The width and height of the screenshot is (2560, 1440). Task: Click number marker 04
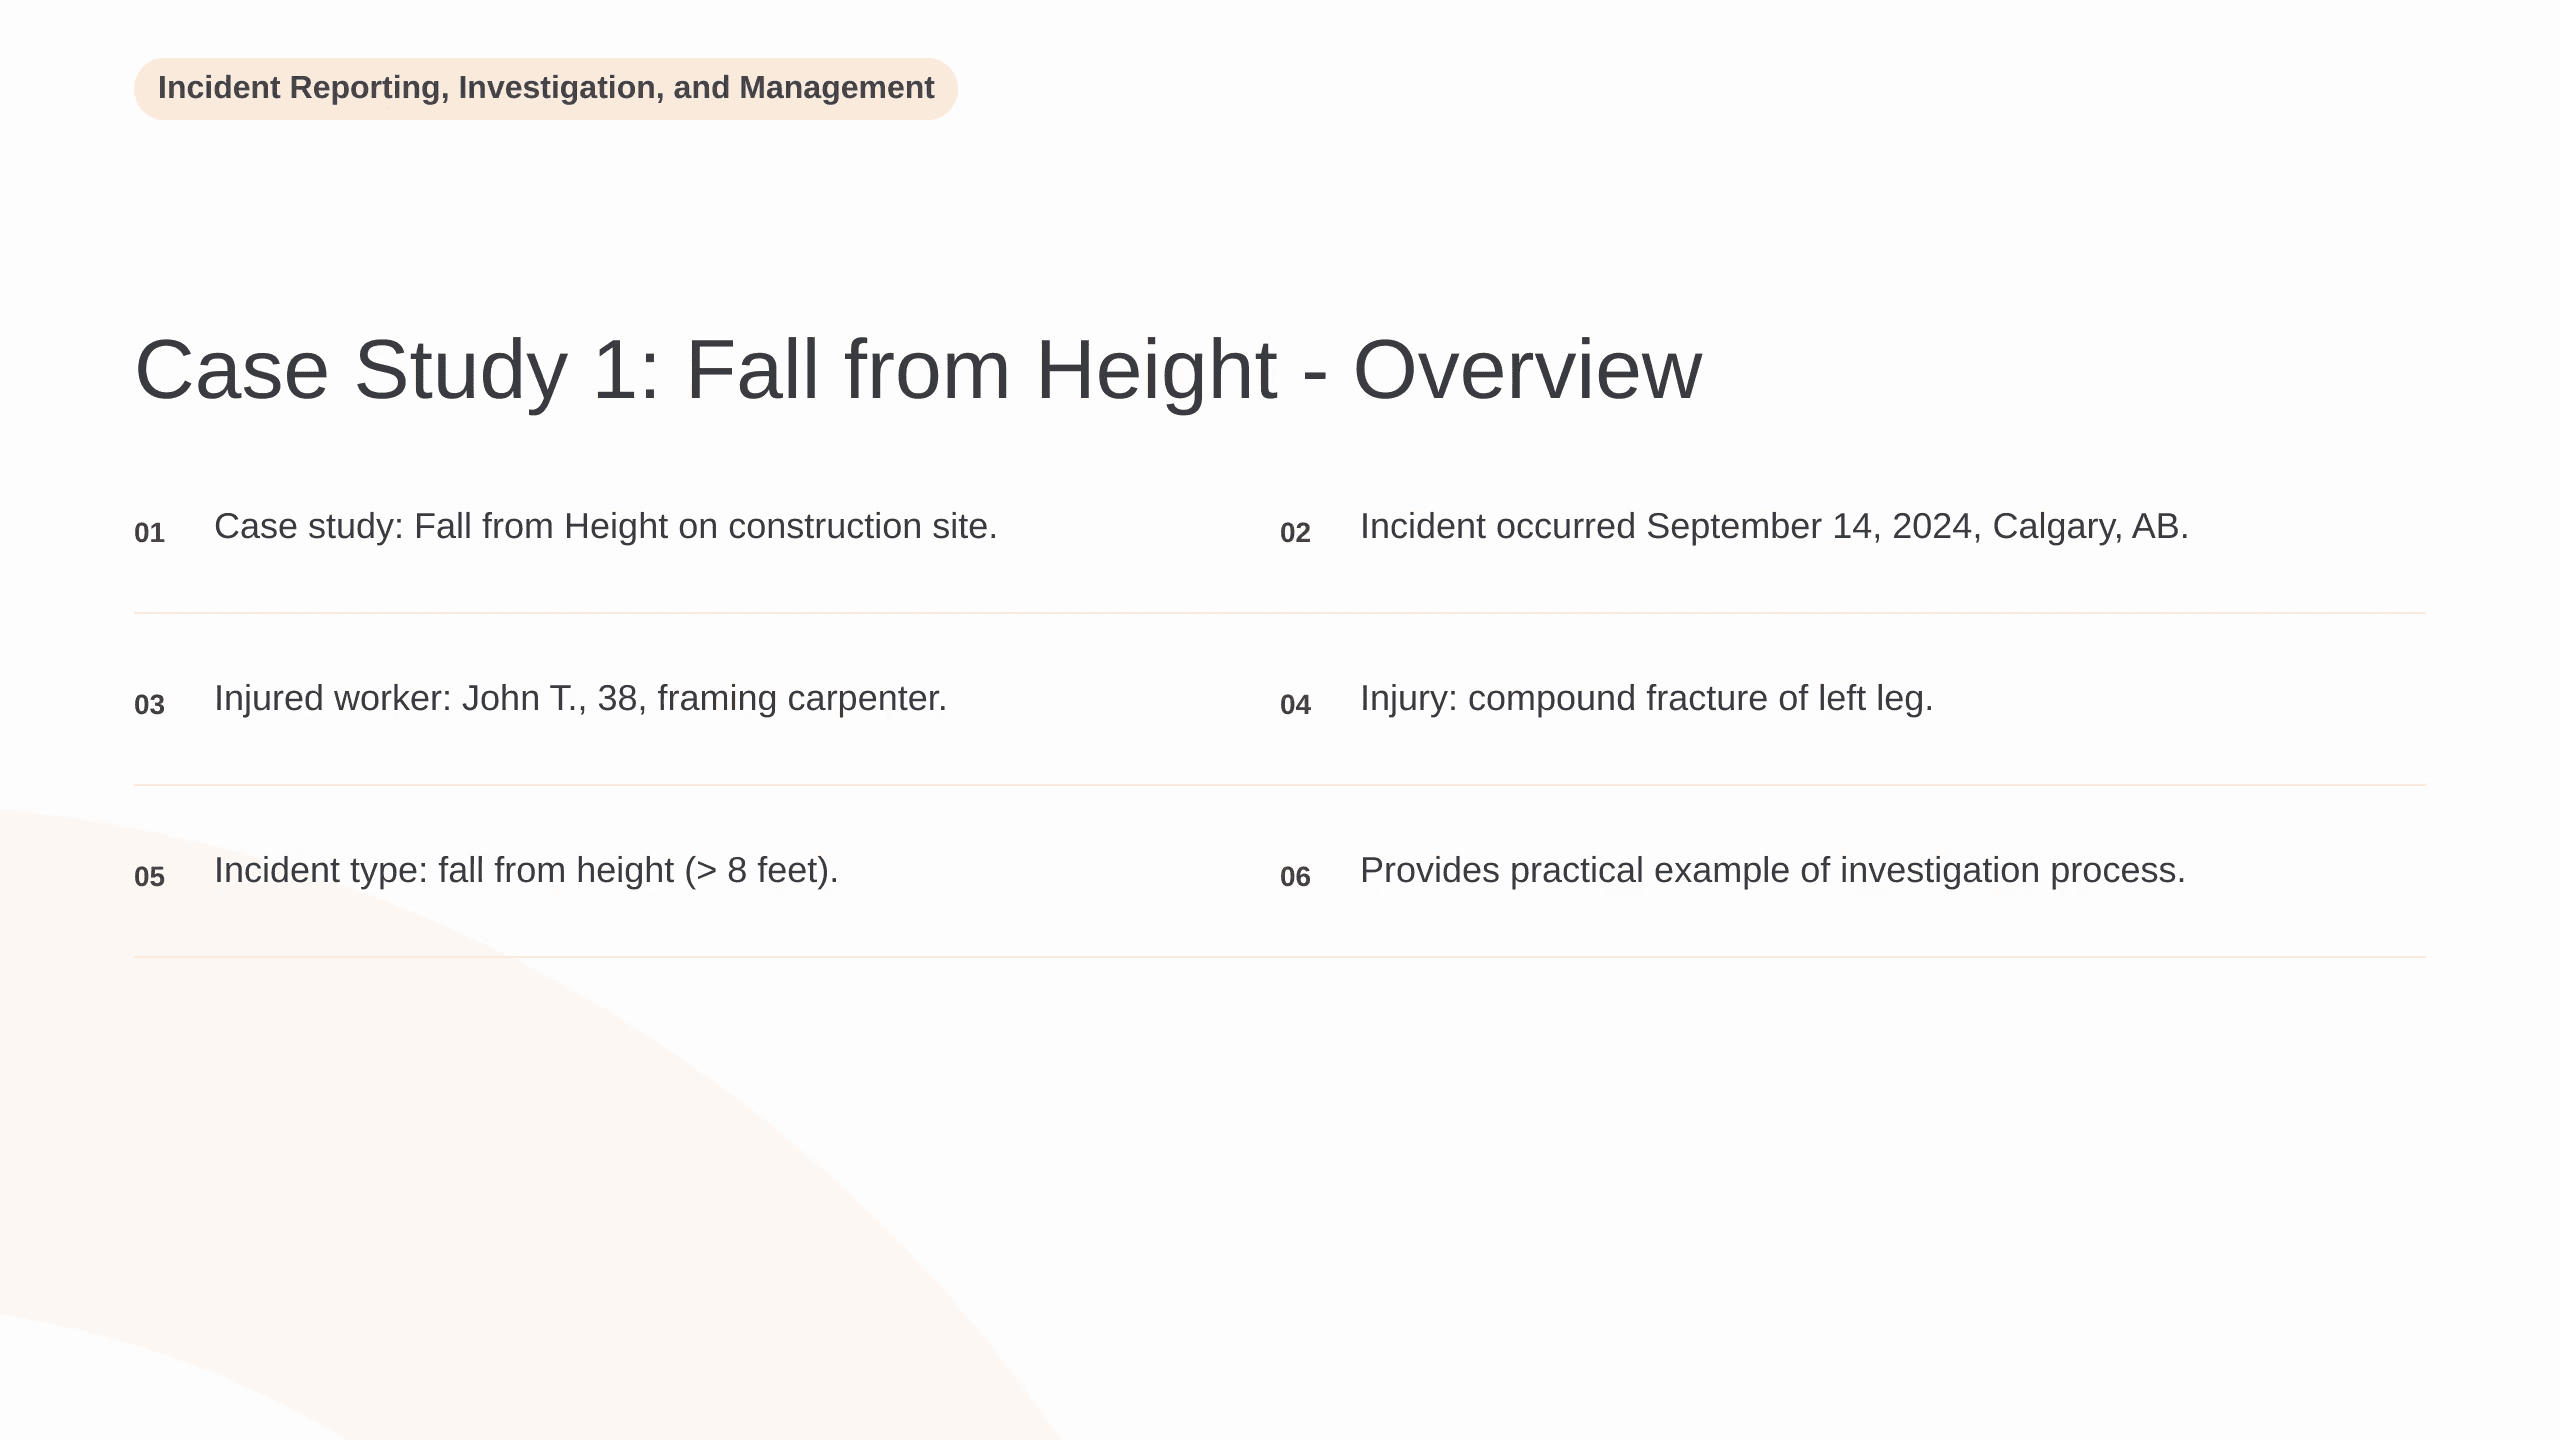pyautogui.click(x=1295, y=705)
